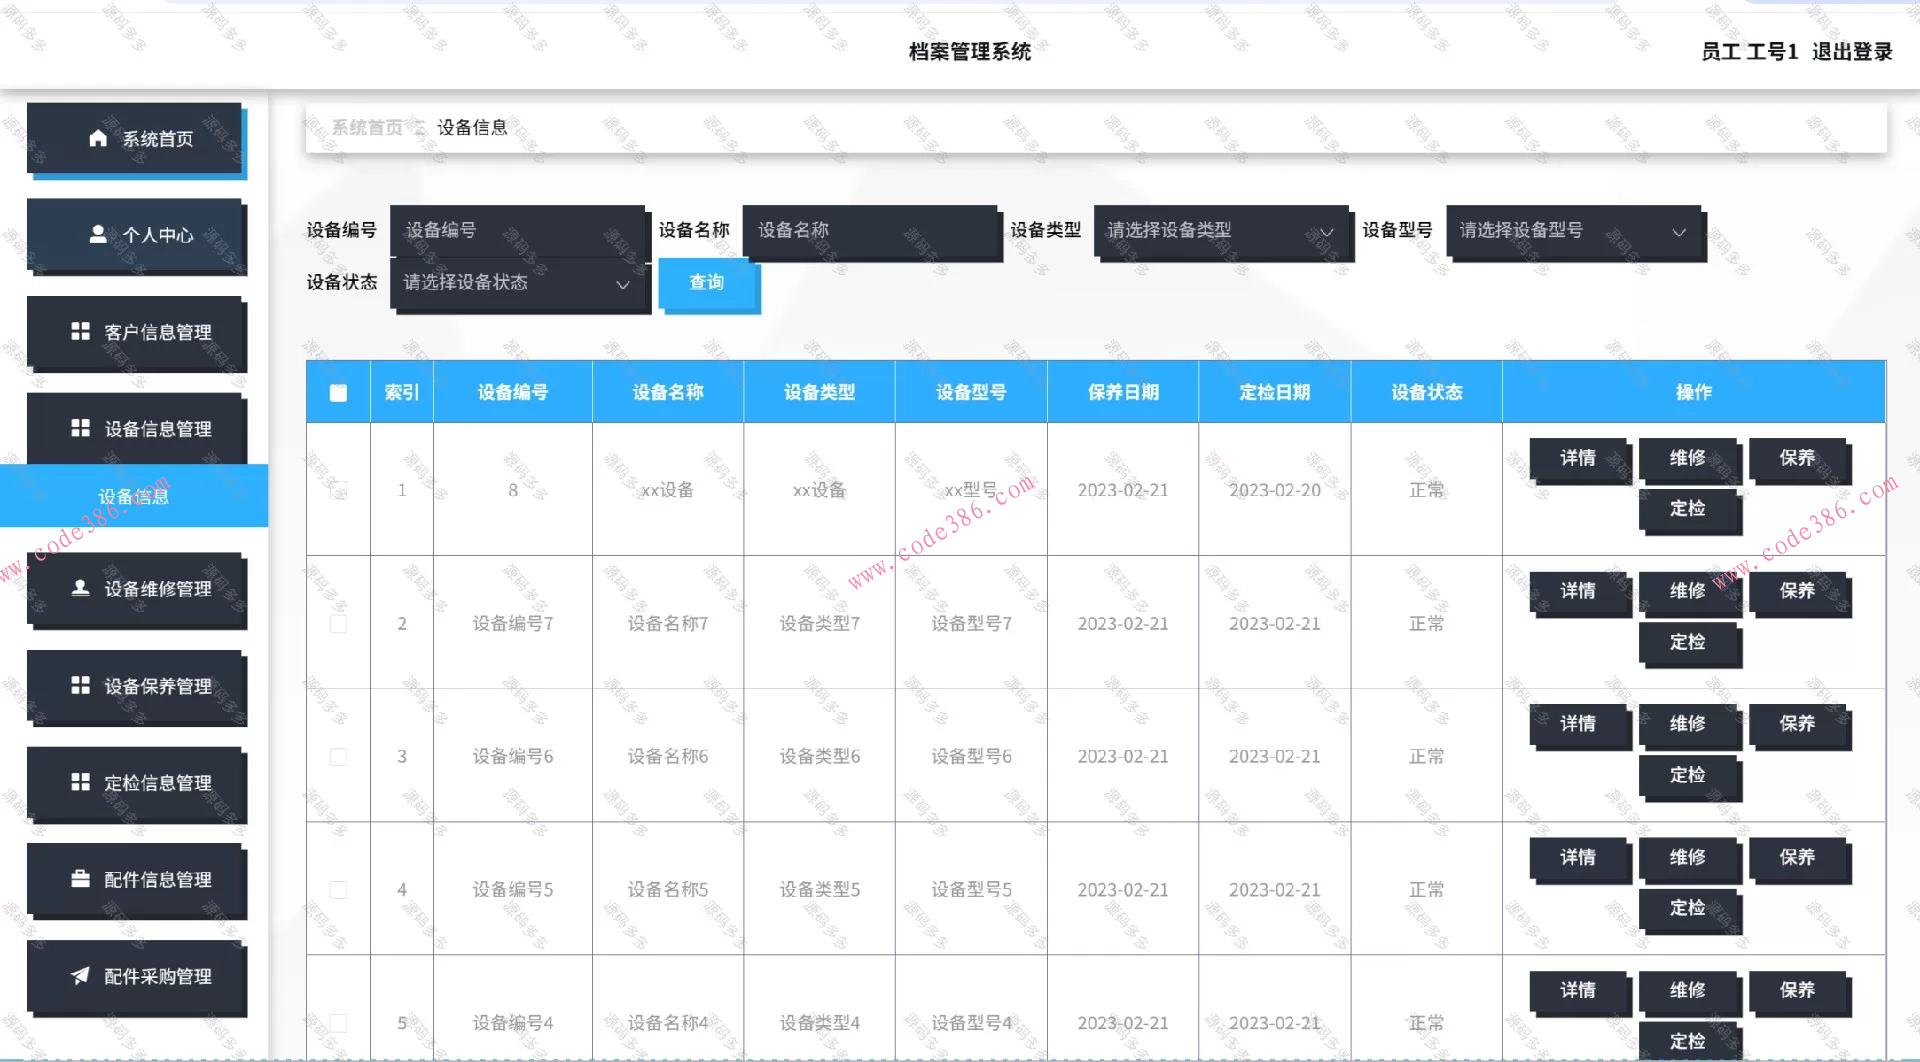Screen dimensions: 1920x1062
Task: Open 客户信息管理 via its grid icon
Action: (x=82, y=332)
